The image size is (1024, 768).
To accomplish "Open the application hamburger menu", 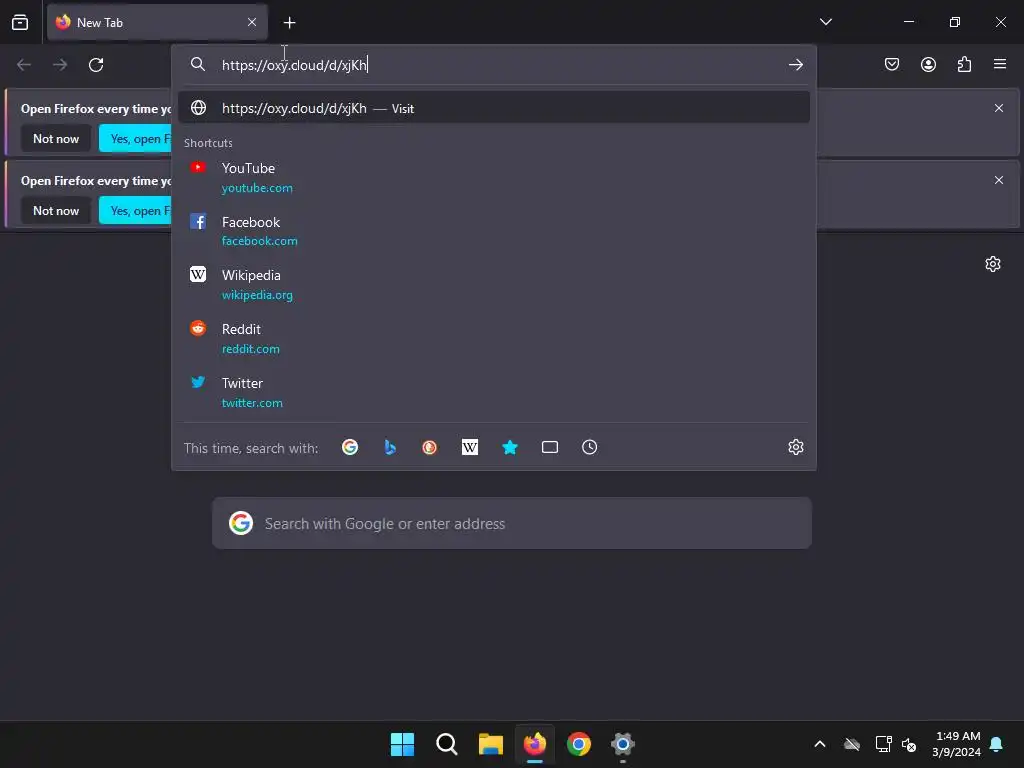I will coord(1000,64).
